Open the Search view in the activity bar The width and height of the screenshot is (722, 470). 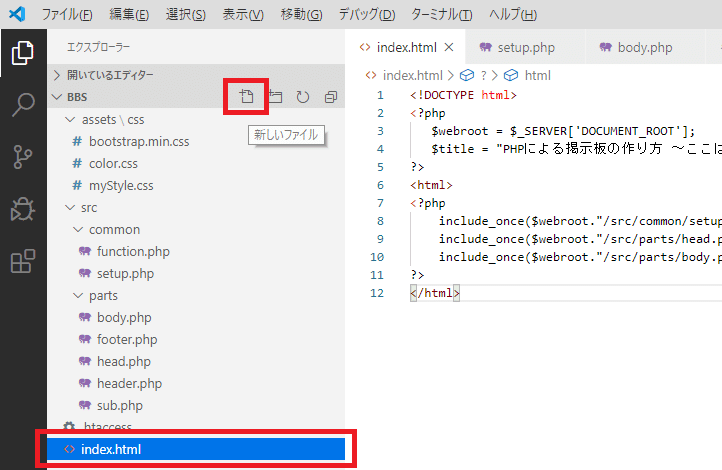[x=23, y=104]
